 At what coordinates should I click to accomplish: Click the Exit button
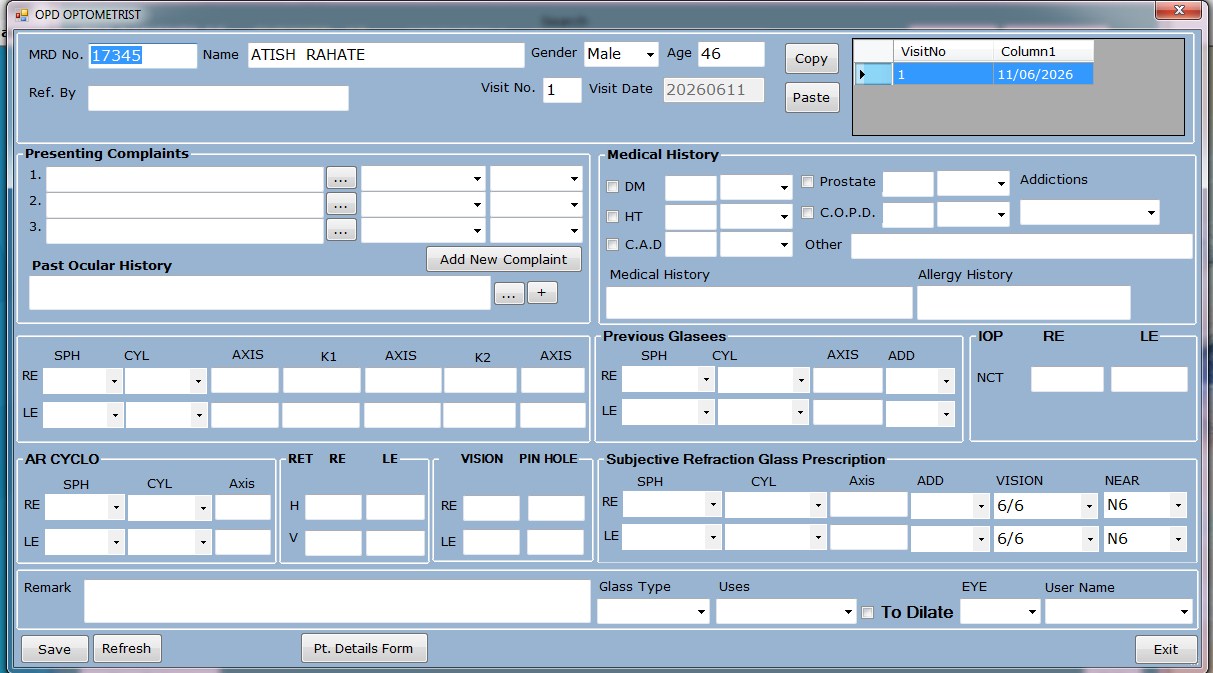(1166, 649)
